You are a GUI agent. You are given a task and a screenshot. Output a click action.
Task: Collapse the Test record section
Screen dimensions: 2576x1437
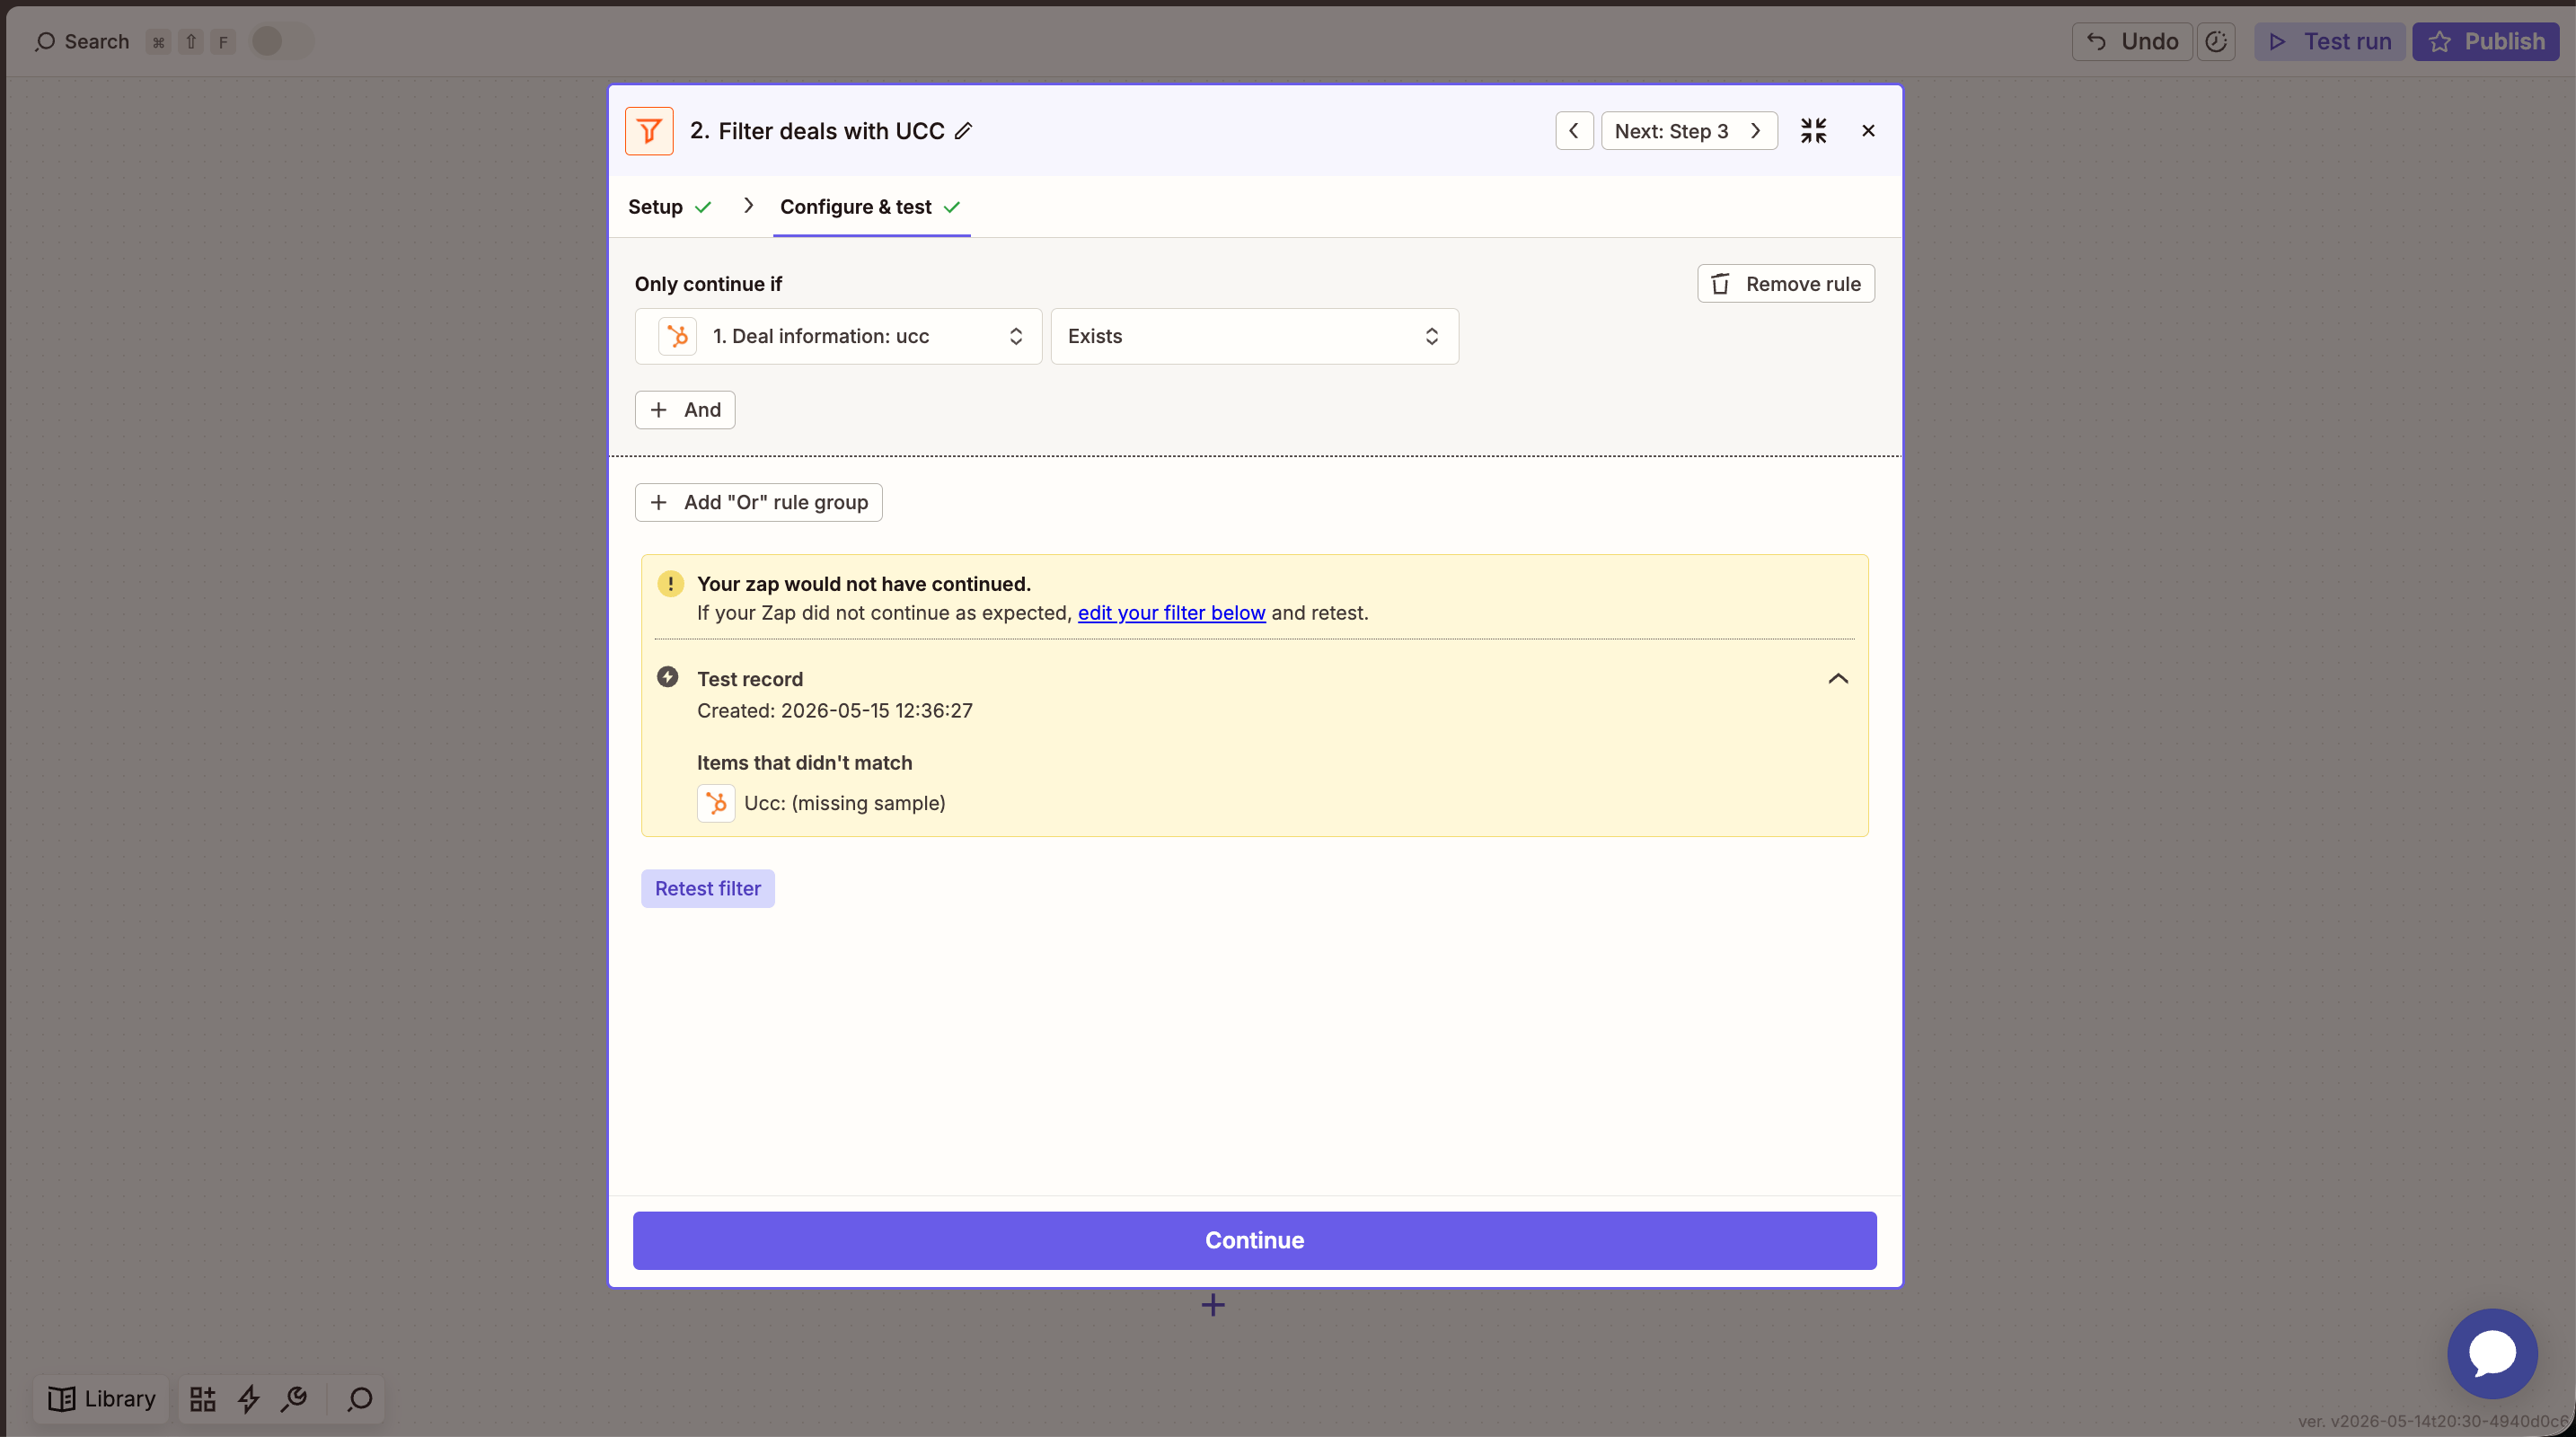click(1838, 679)
